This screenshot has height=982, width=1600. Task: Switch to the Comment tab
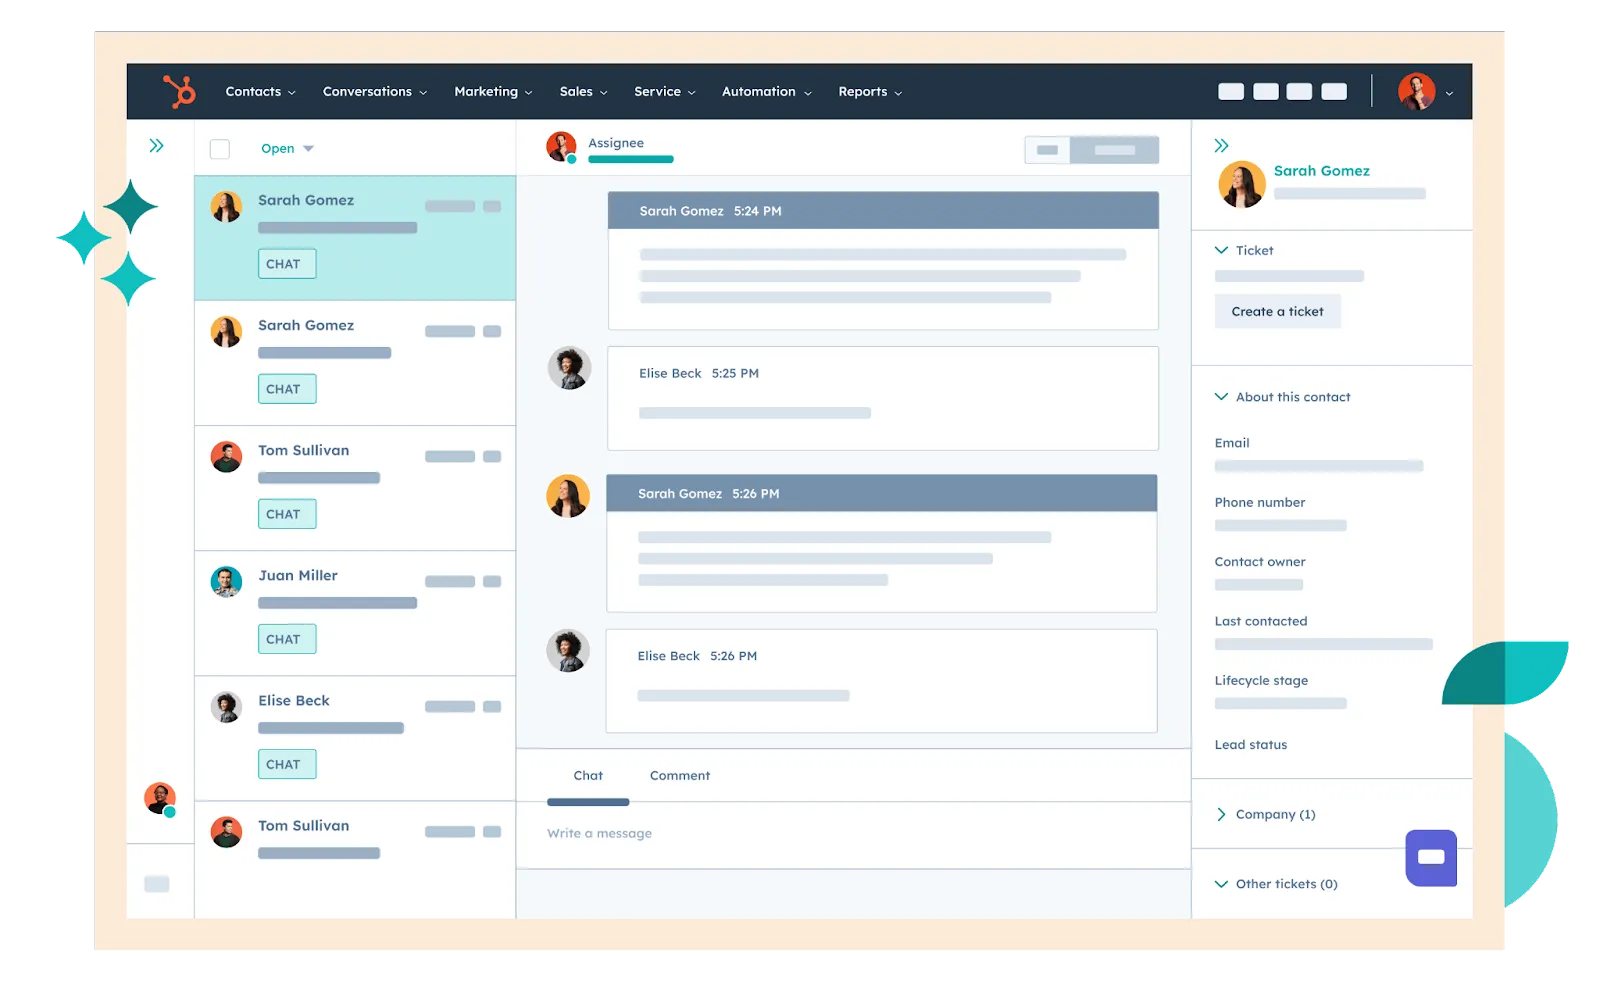click(x=679, y=775)
